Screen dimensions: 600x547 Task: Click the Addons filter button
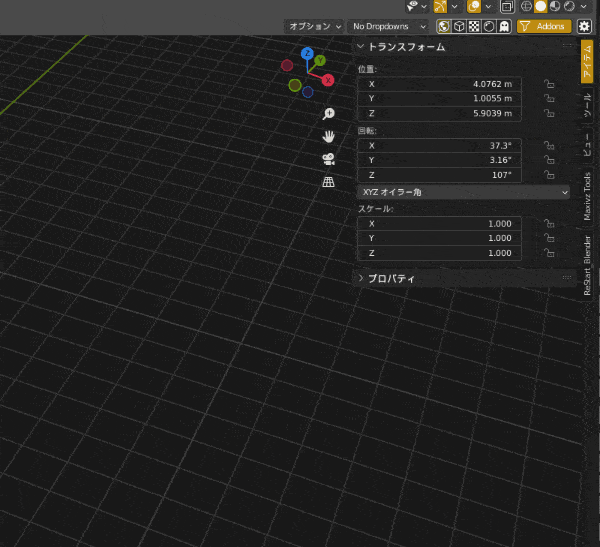[x=544, y=26]
